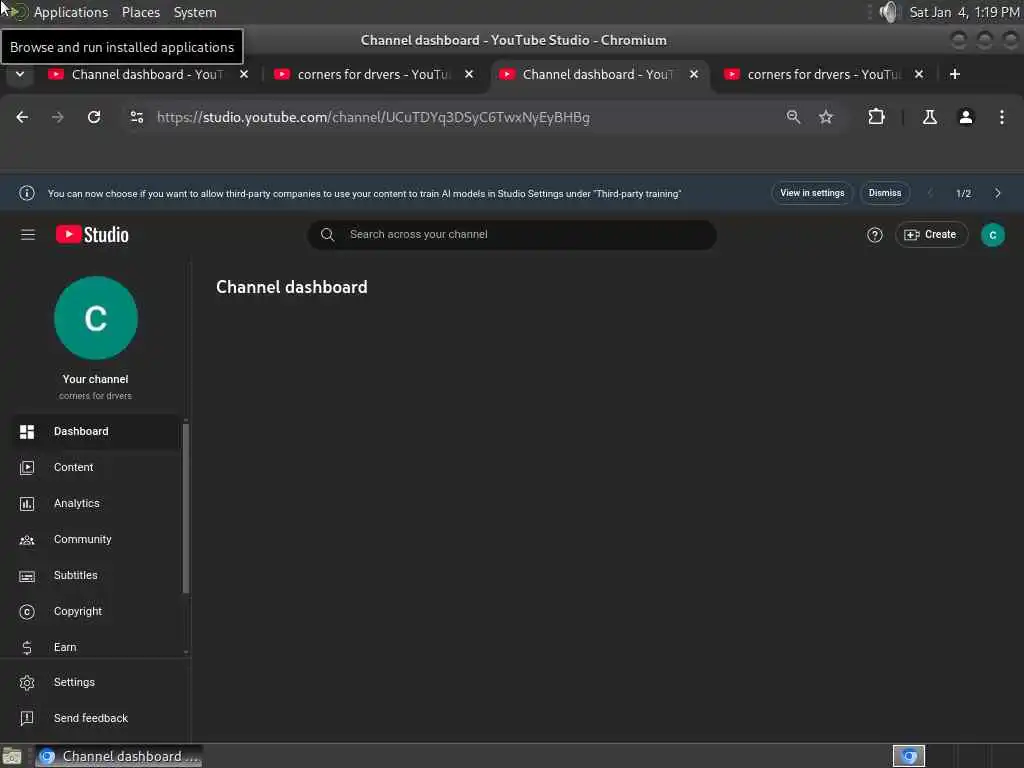Open the Subtitles section icon
Viewport: 1024px width, 768px height.
pos(27,576)
